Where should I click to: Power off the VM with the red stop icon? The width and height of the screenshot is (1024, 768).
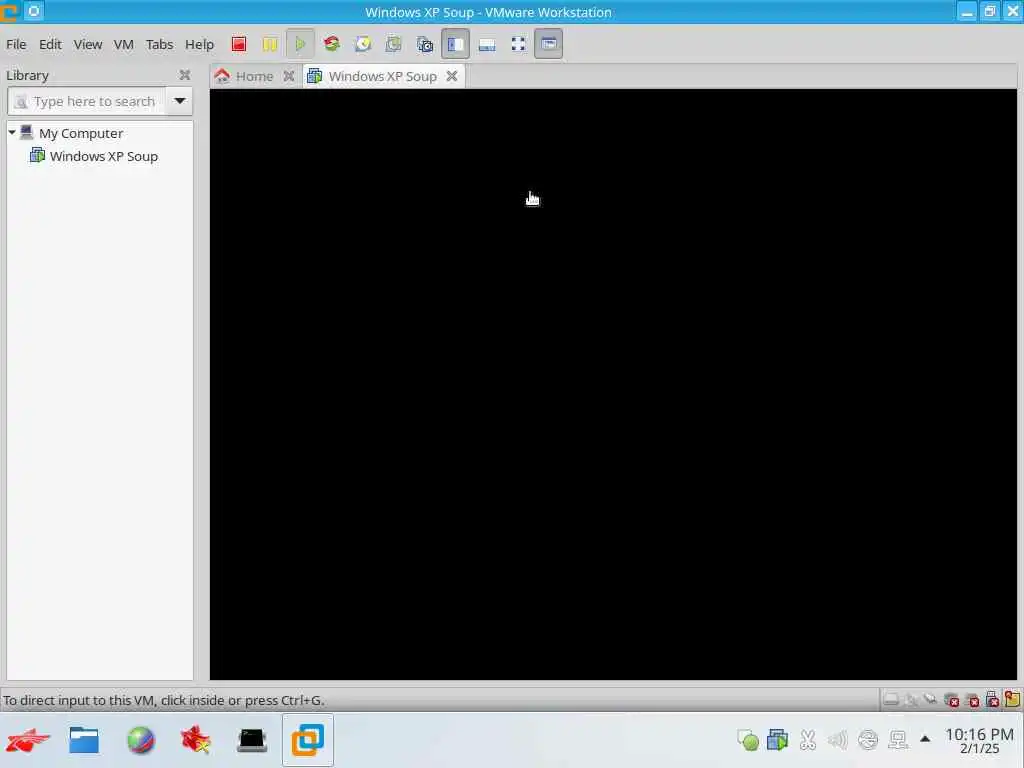pyautogui.click(x=239, y=44)
